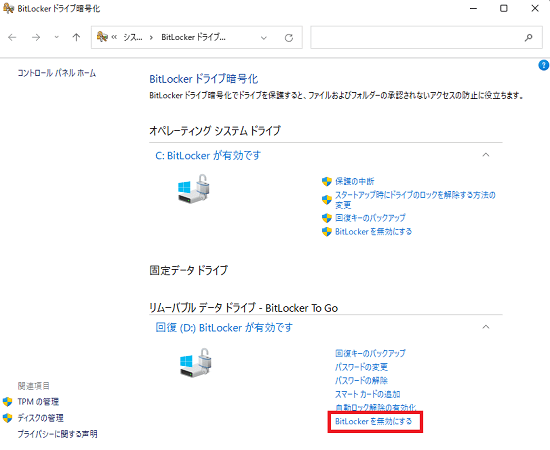Click the D: drive lock icon
This screenshot has width=550, height=450.
coord(196,363)
